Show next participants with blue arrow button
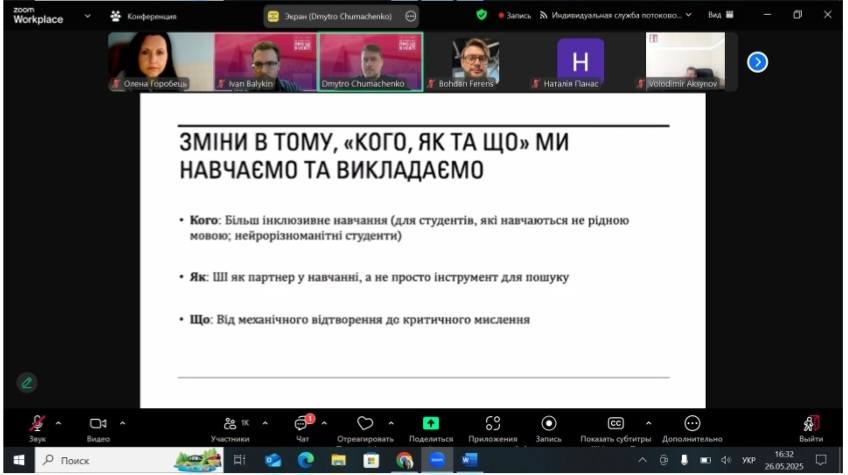The width and height of the screenshot is (848, 475). point(758,61)
